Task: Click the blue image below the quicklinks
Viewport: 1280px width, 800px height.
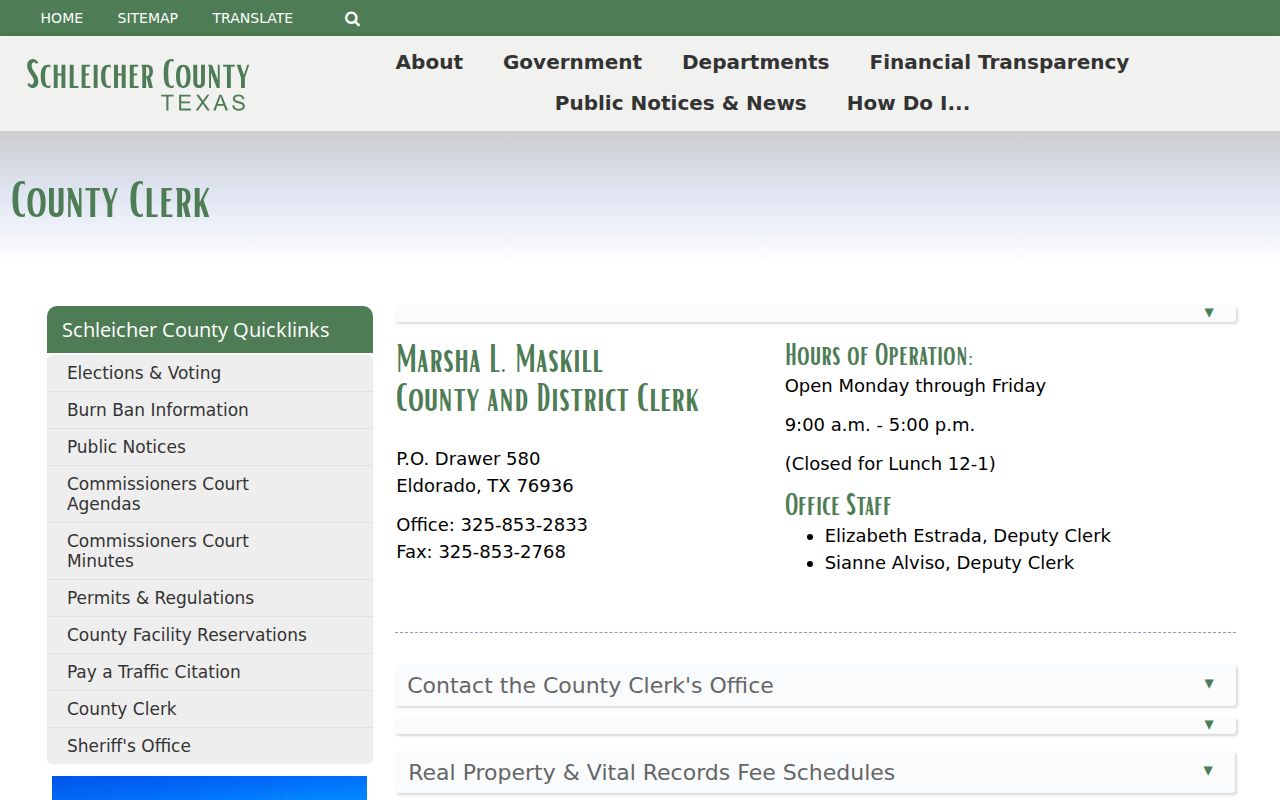Action: (x=210, y=788)
